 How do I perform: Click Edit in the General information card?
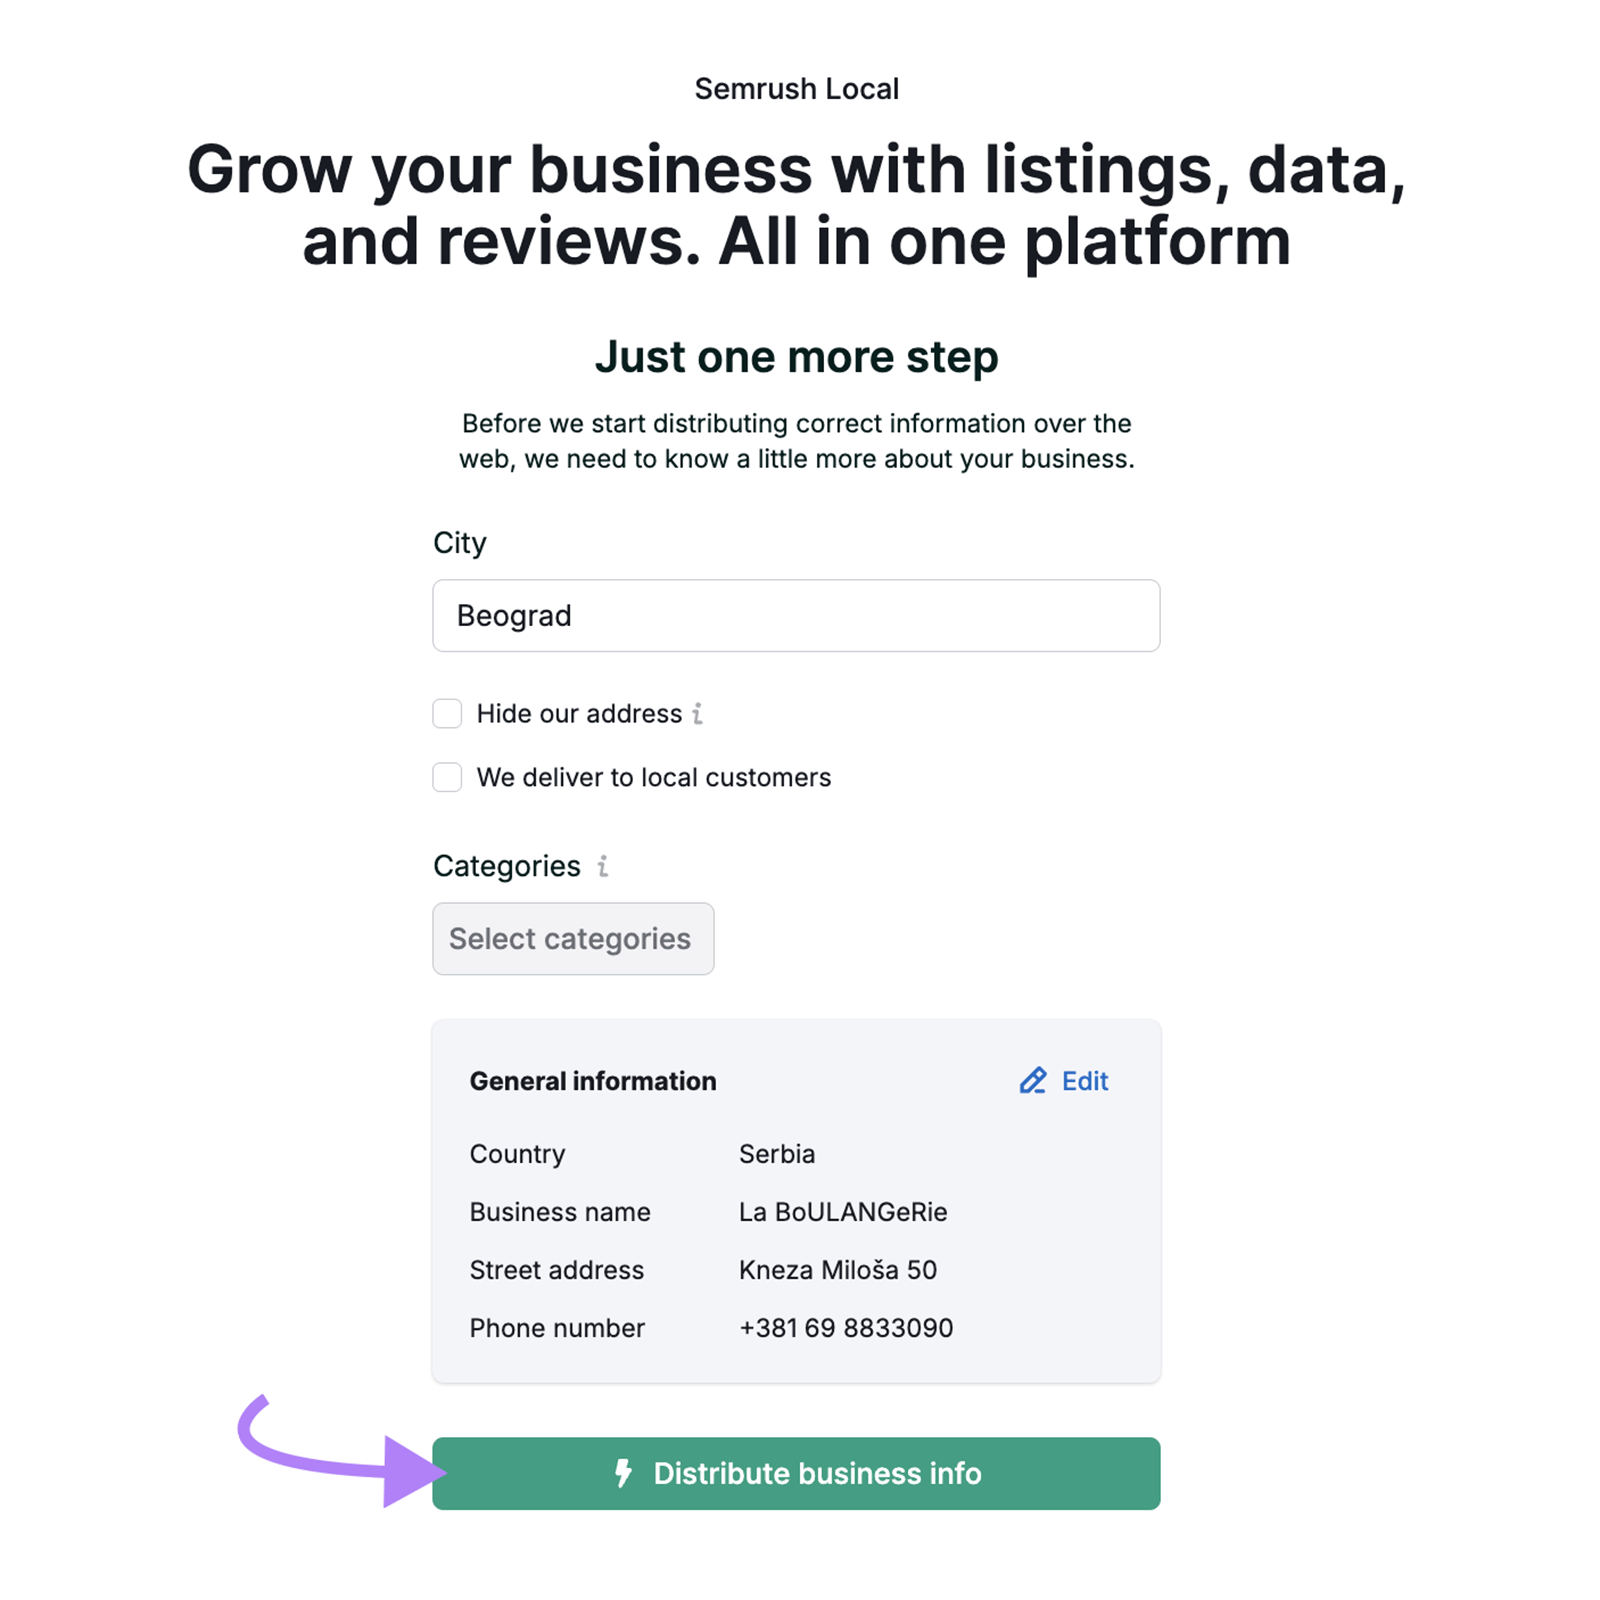(x=1085, y=1081)
